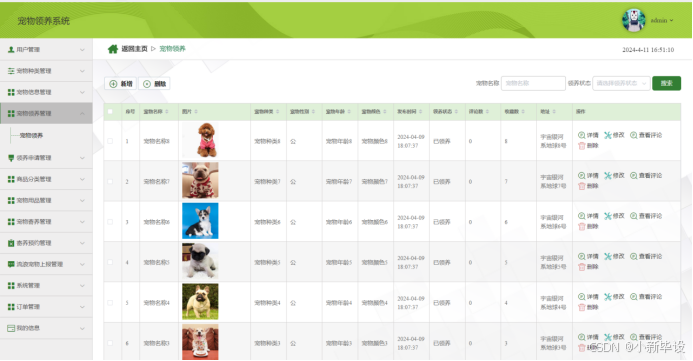
Task: Collapse 宠物领养管理 using its up chevron
Action: (82, 114)
